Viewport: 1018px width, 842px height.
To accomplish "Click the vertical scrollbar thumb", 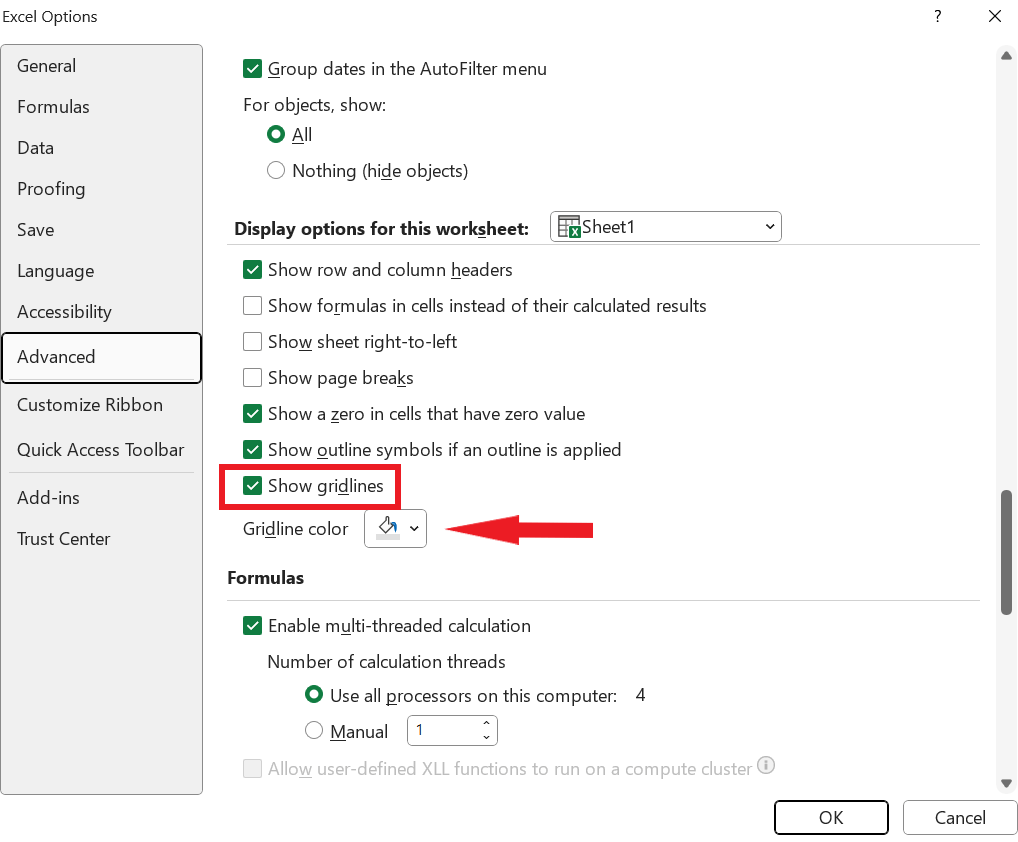I will (x=1006, y=552).
